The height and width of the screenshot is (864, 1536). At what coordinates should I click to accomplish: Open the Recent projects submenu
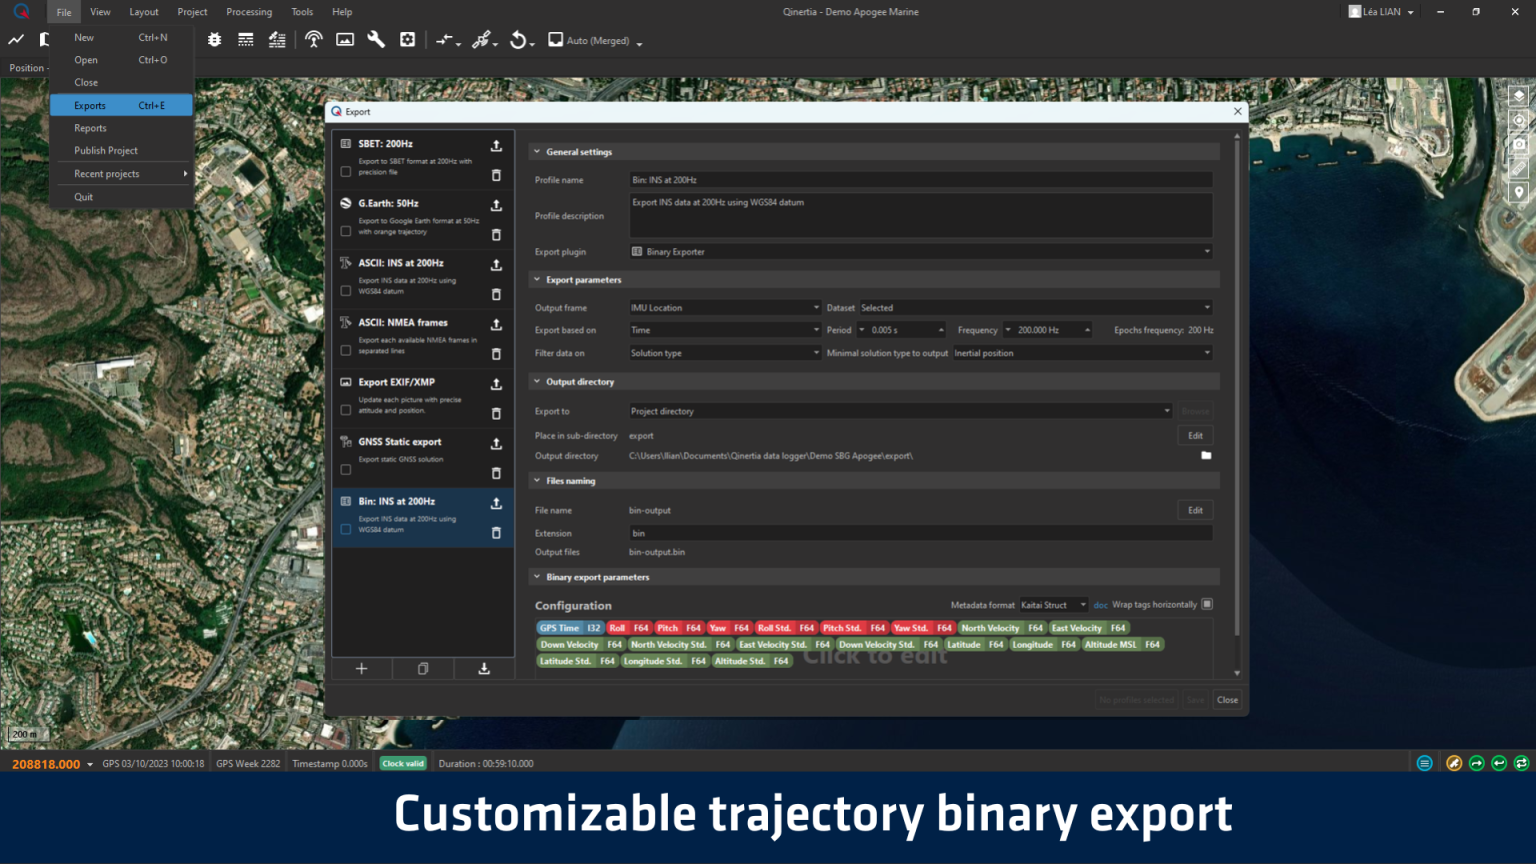[x=121, y=174]
